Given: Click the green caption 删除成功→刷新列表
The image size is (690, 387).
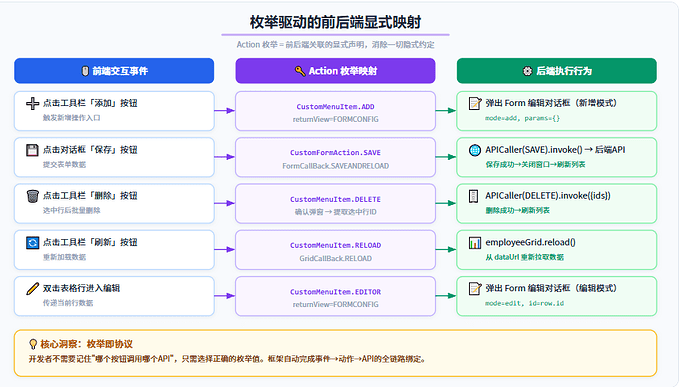Looking at the screenshot, I should [518, 210].
